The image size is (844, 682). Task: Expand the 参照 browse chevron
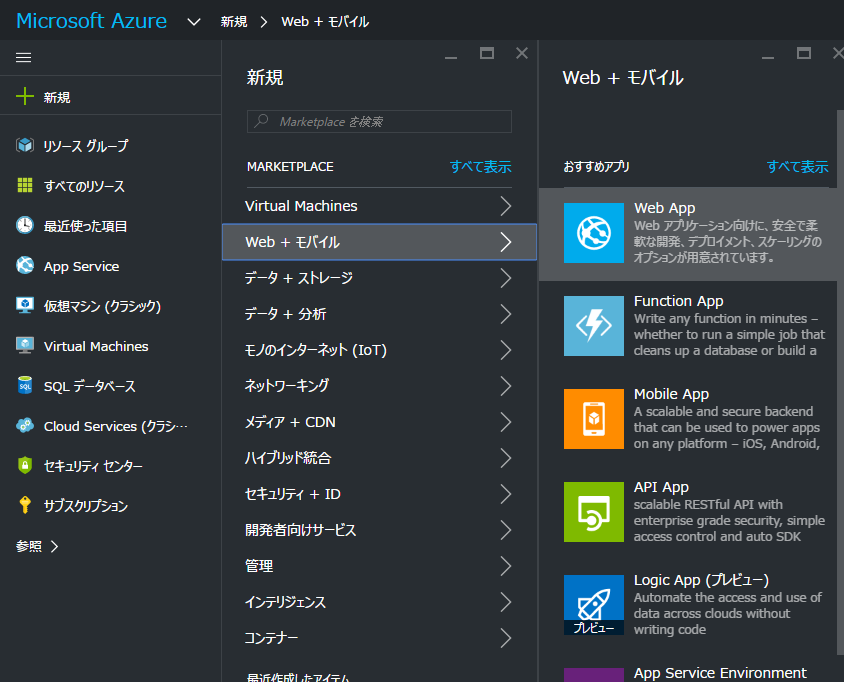[54, 546]
